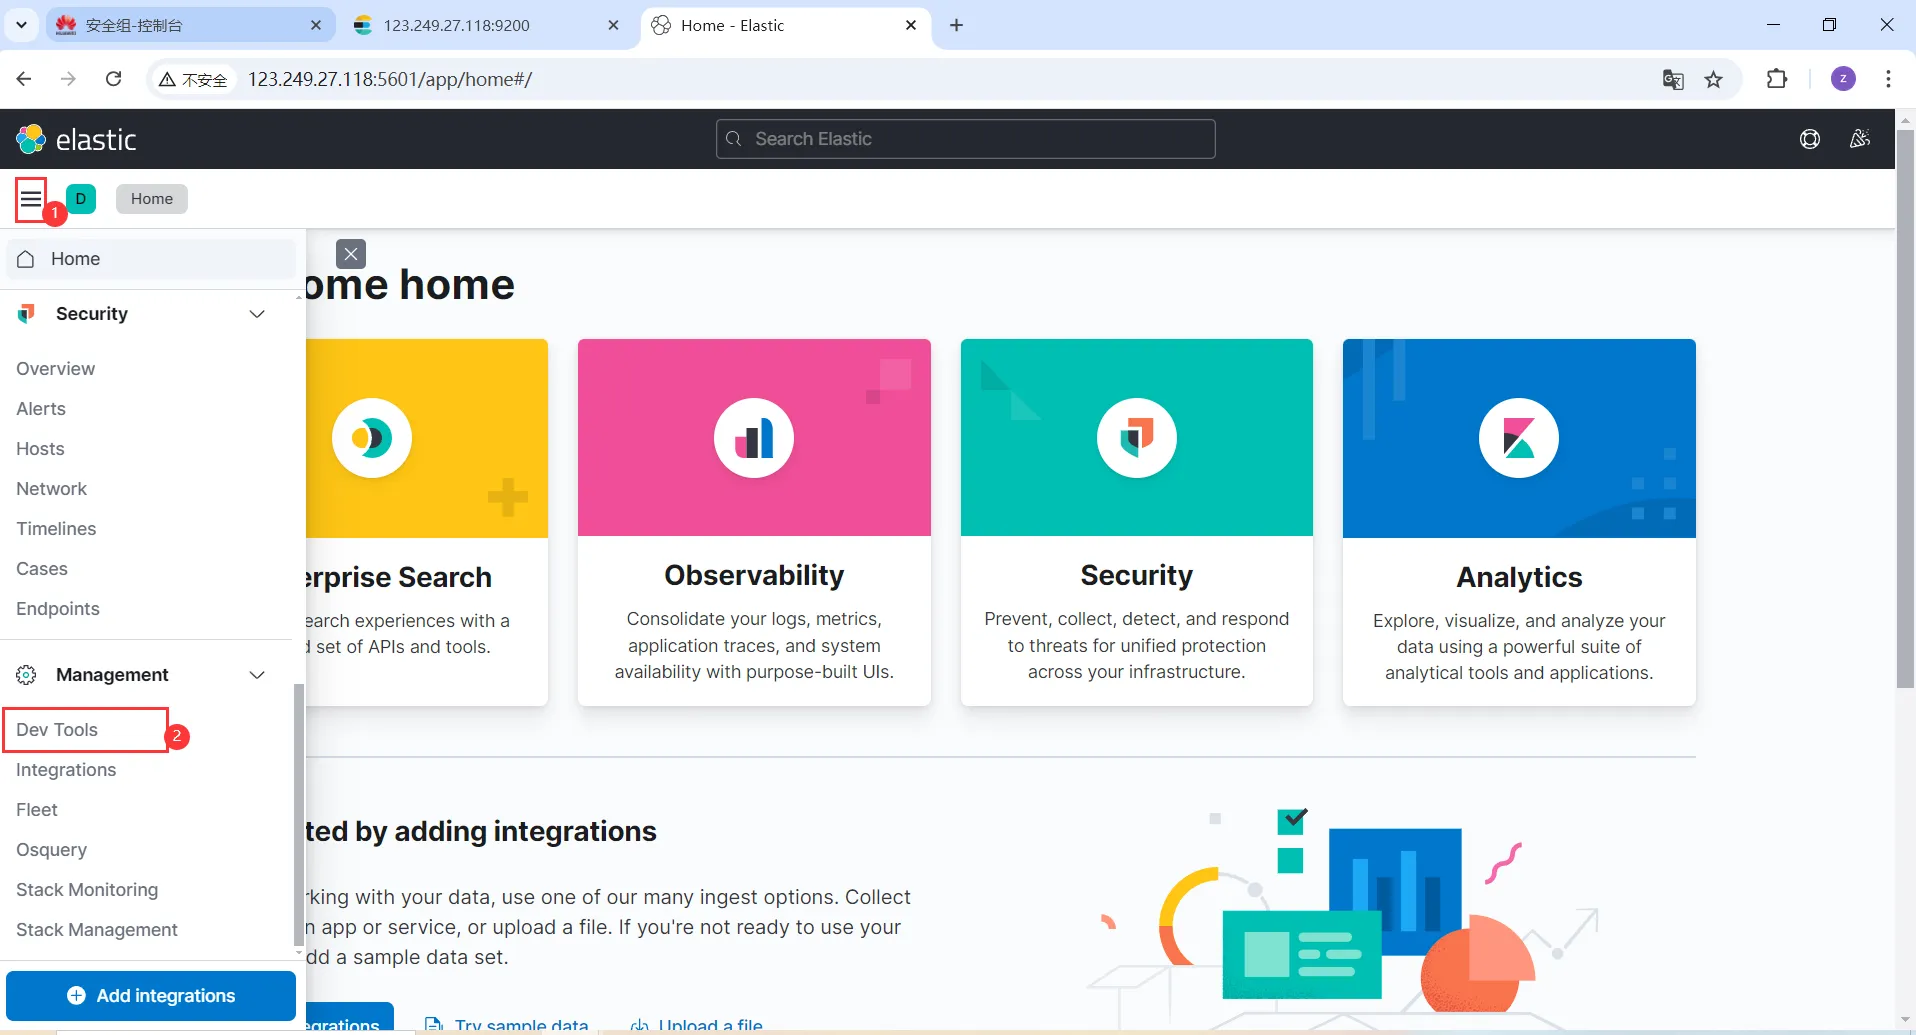Open Stack Monitoring in the sidebar
The image size is (1916, 1035).
pos(87,890)
